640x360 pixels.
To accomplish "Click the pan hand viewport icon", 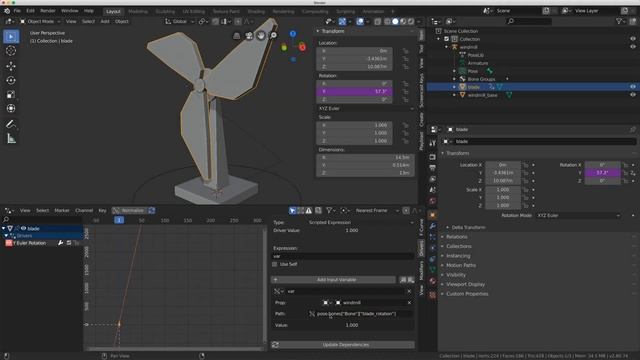I will [x=261, y=36].
